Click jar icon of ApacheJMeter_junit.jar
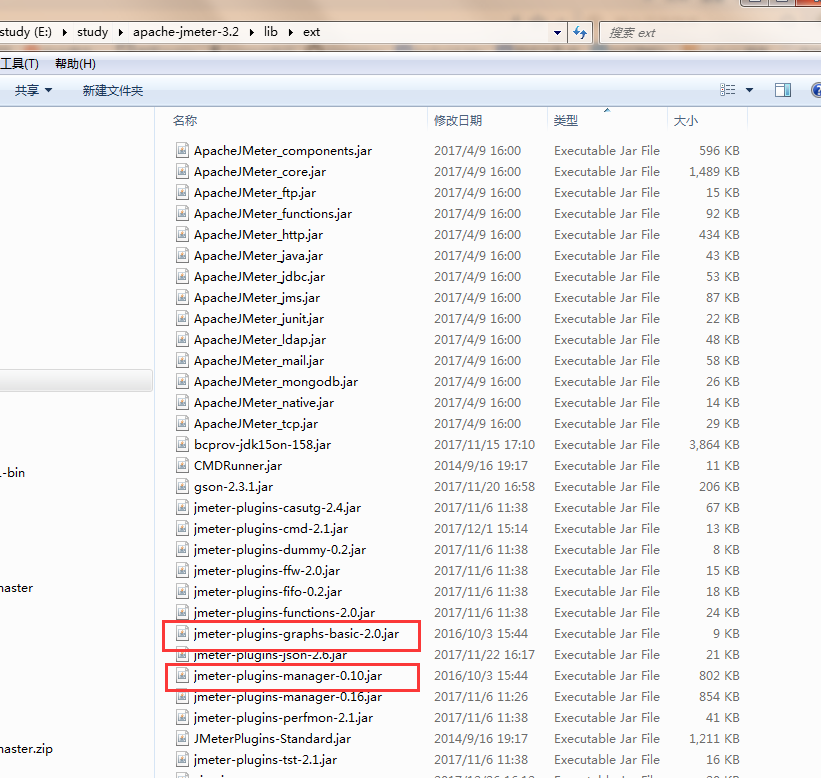The width and height of the screenshot is (821, 778). tap(182, 318)
